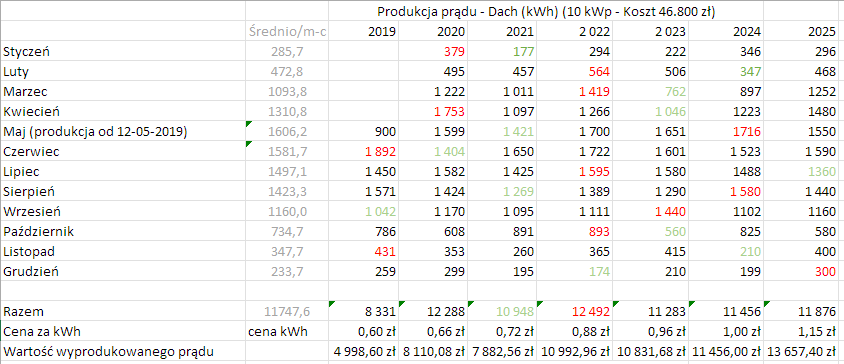Select the total average cell 11747,6
The image size is (844, 364).
(x=286, y=311)
